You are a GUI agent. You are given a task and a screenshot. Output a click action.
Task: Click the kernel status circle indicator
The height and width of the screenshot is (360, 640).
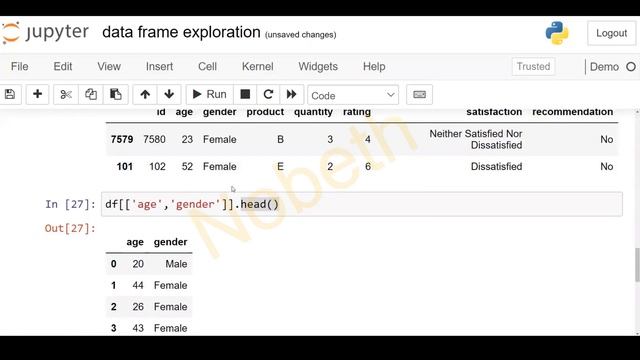pos(631,67)
